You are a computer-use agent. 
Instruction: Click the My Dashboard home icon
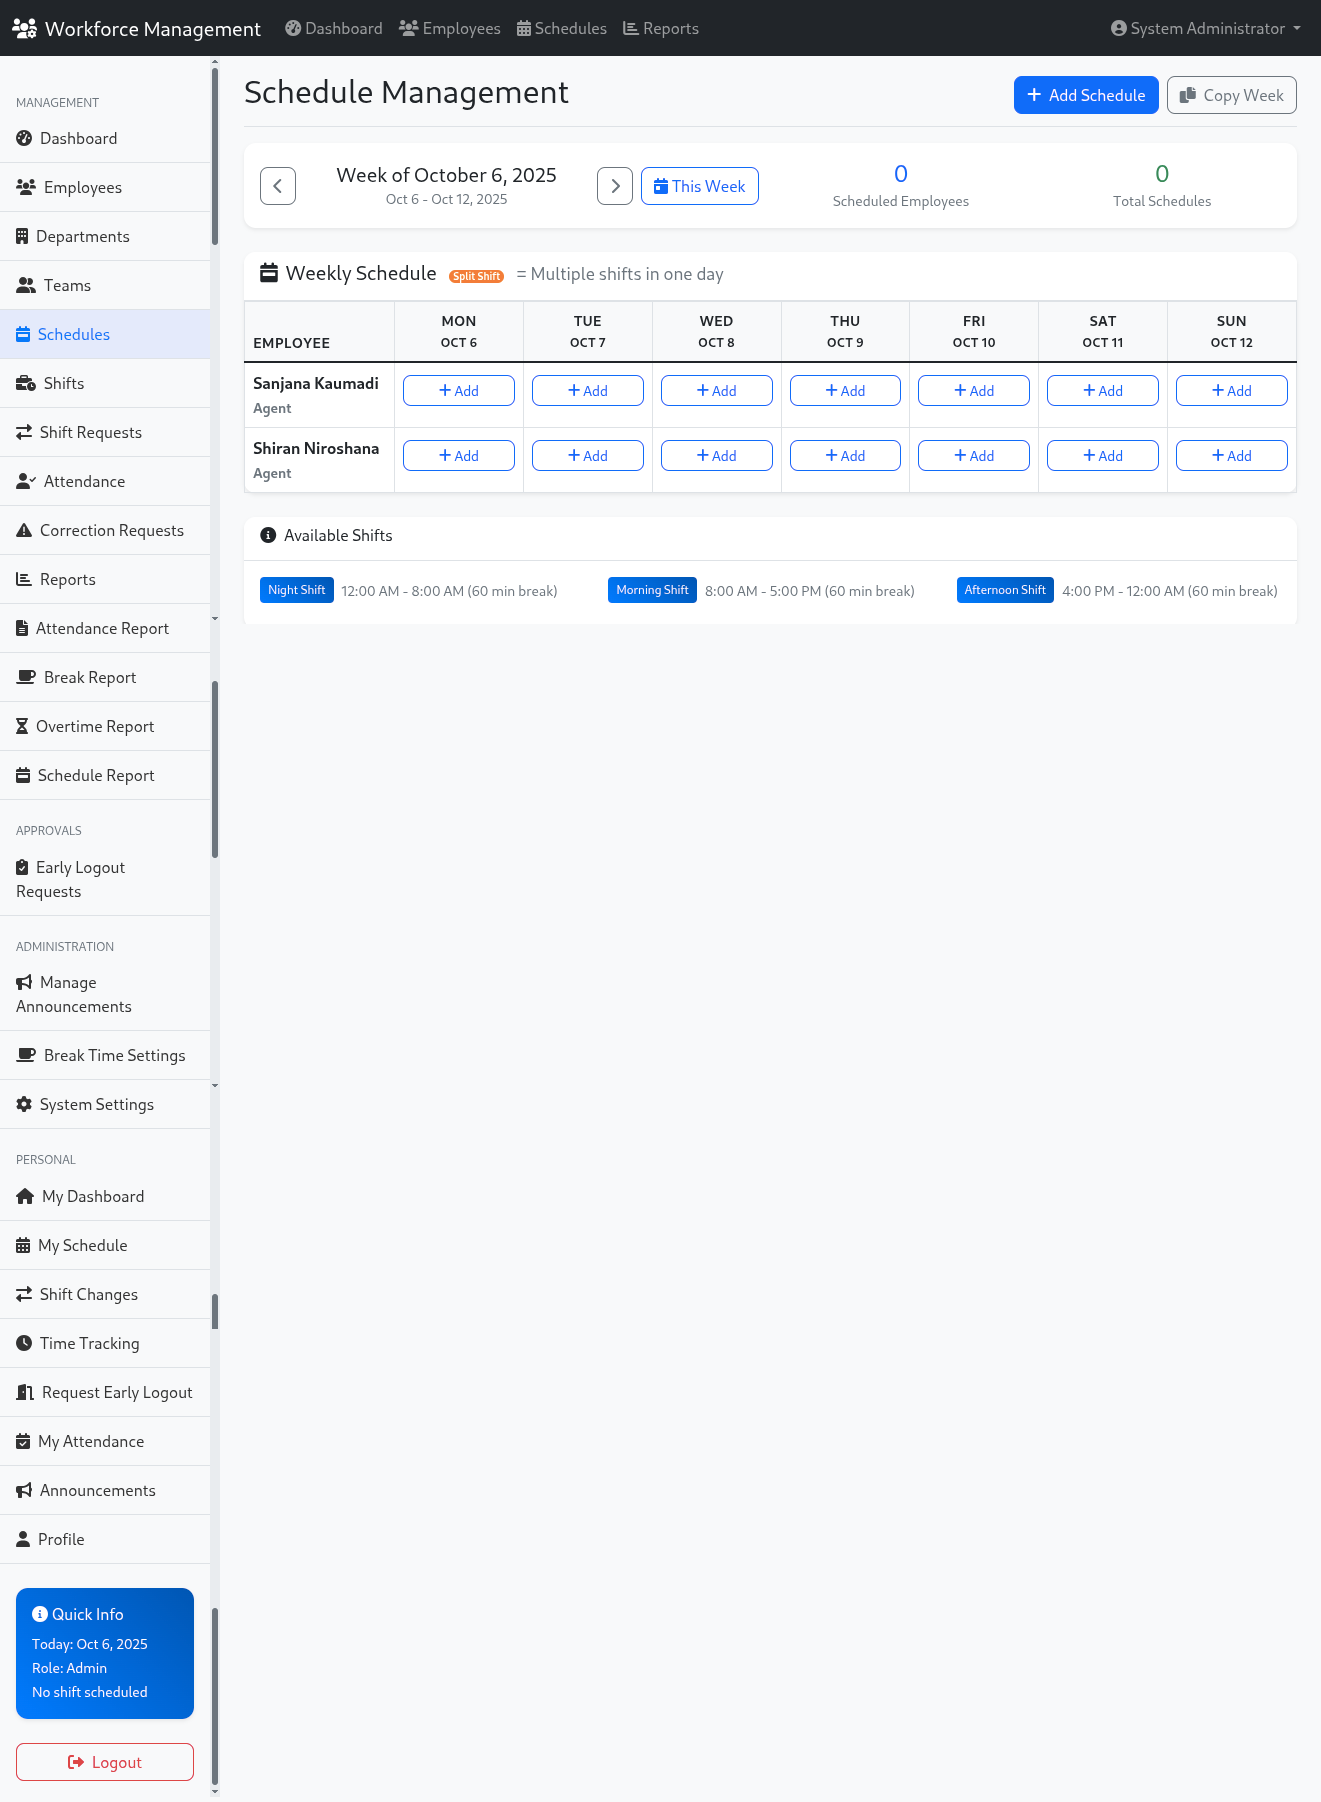(25, 1196)
